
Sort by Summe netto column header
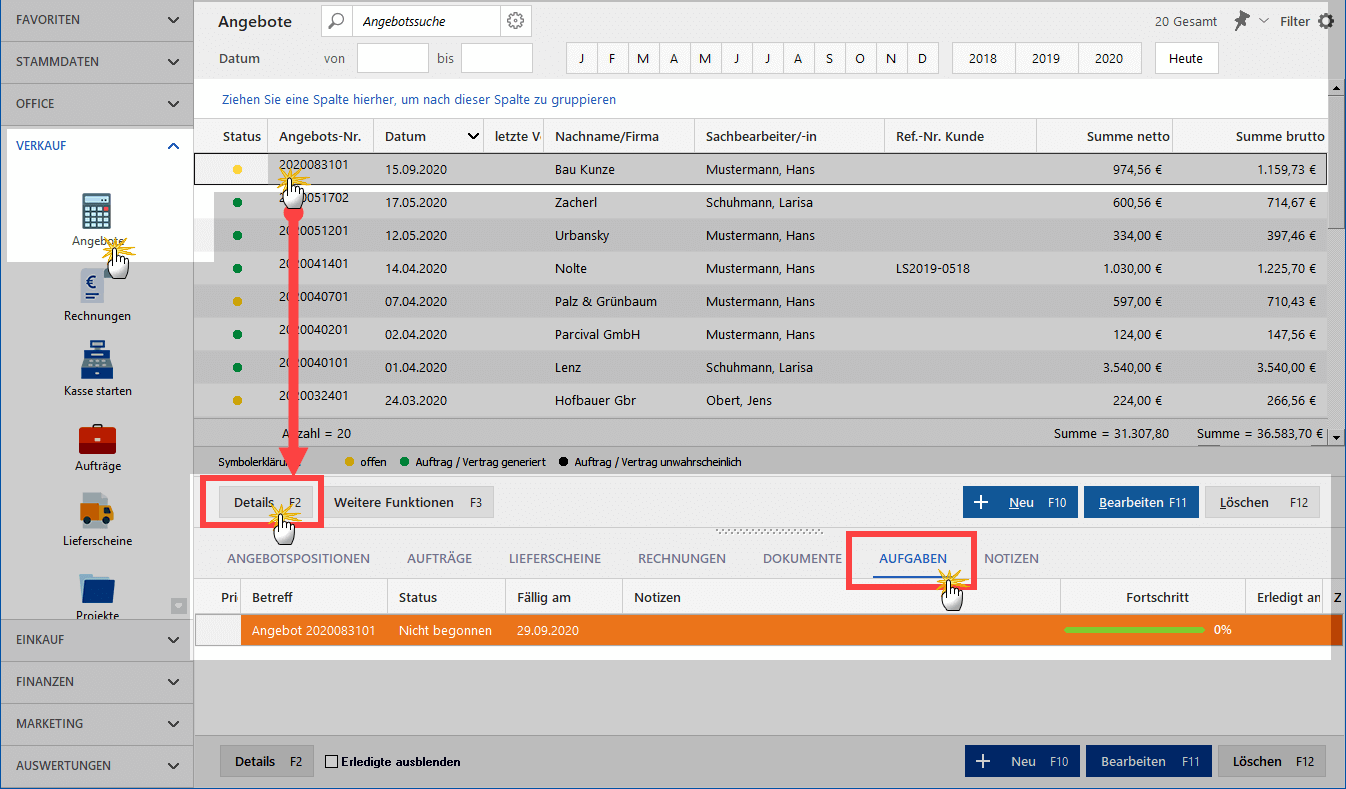[1103, 136]
